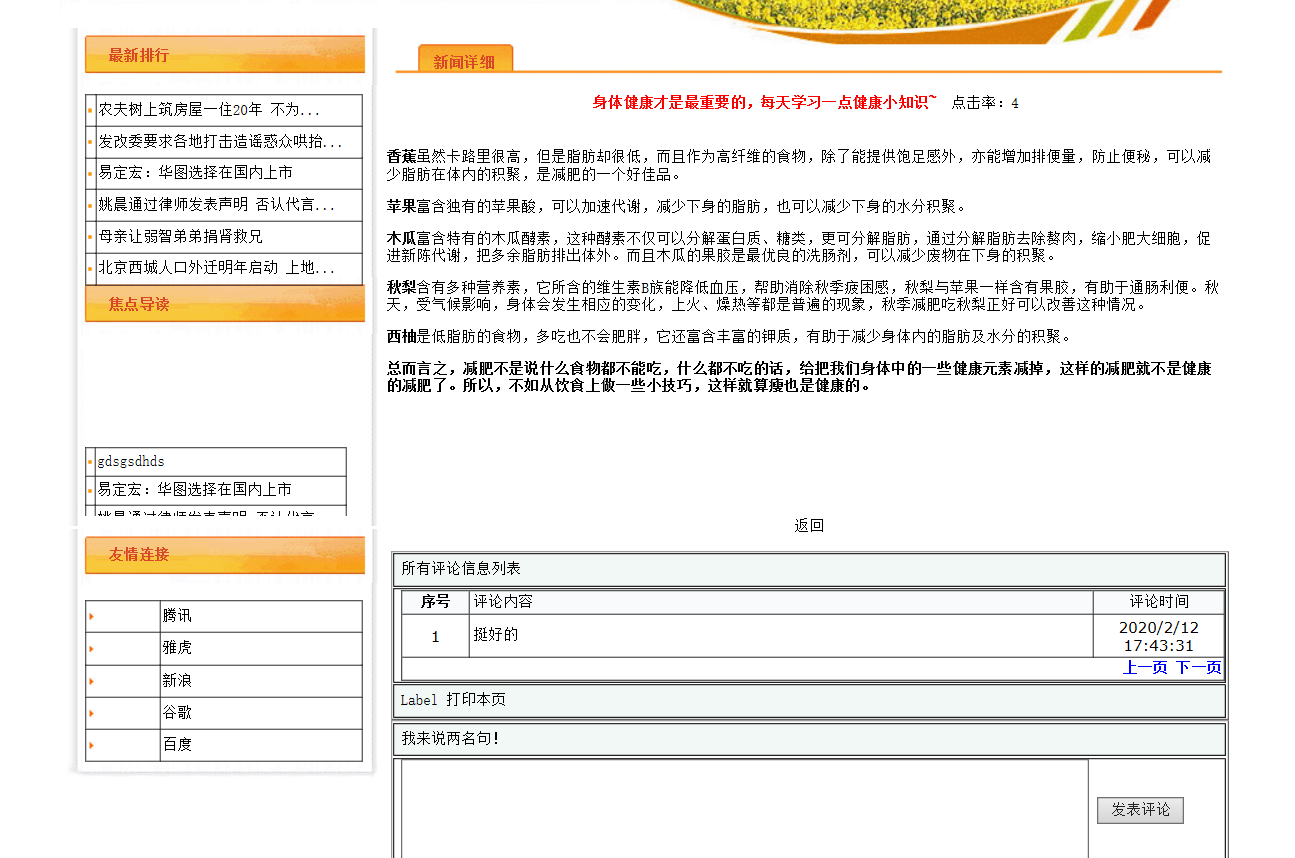Visit the 雅虎 friendly link

(x=177, y=648)
